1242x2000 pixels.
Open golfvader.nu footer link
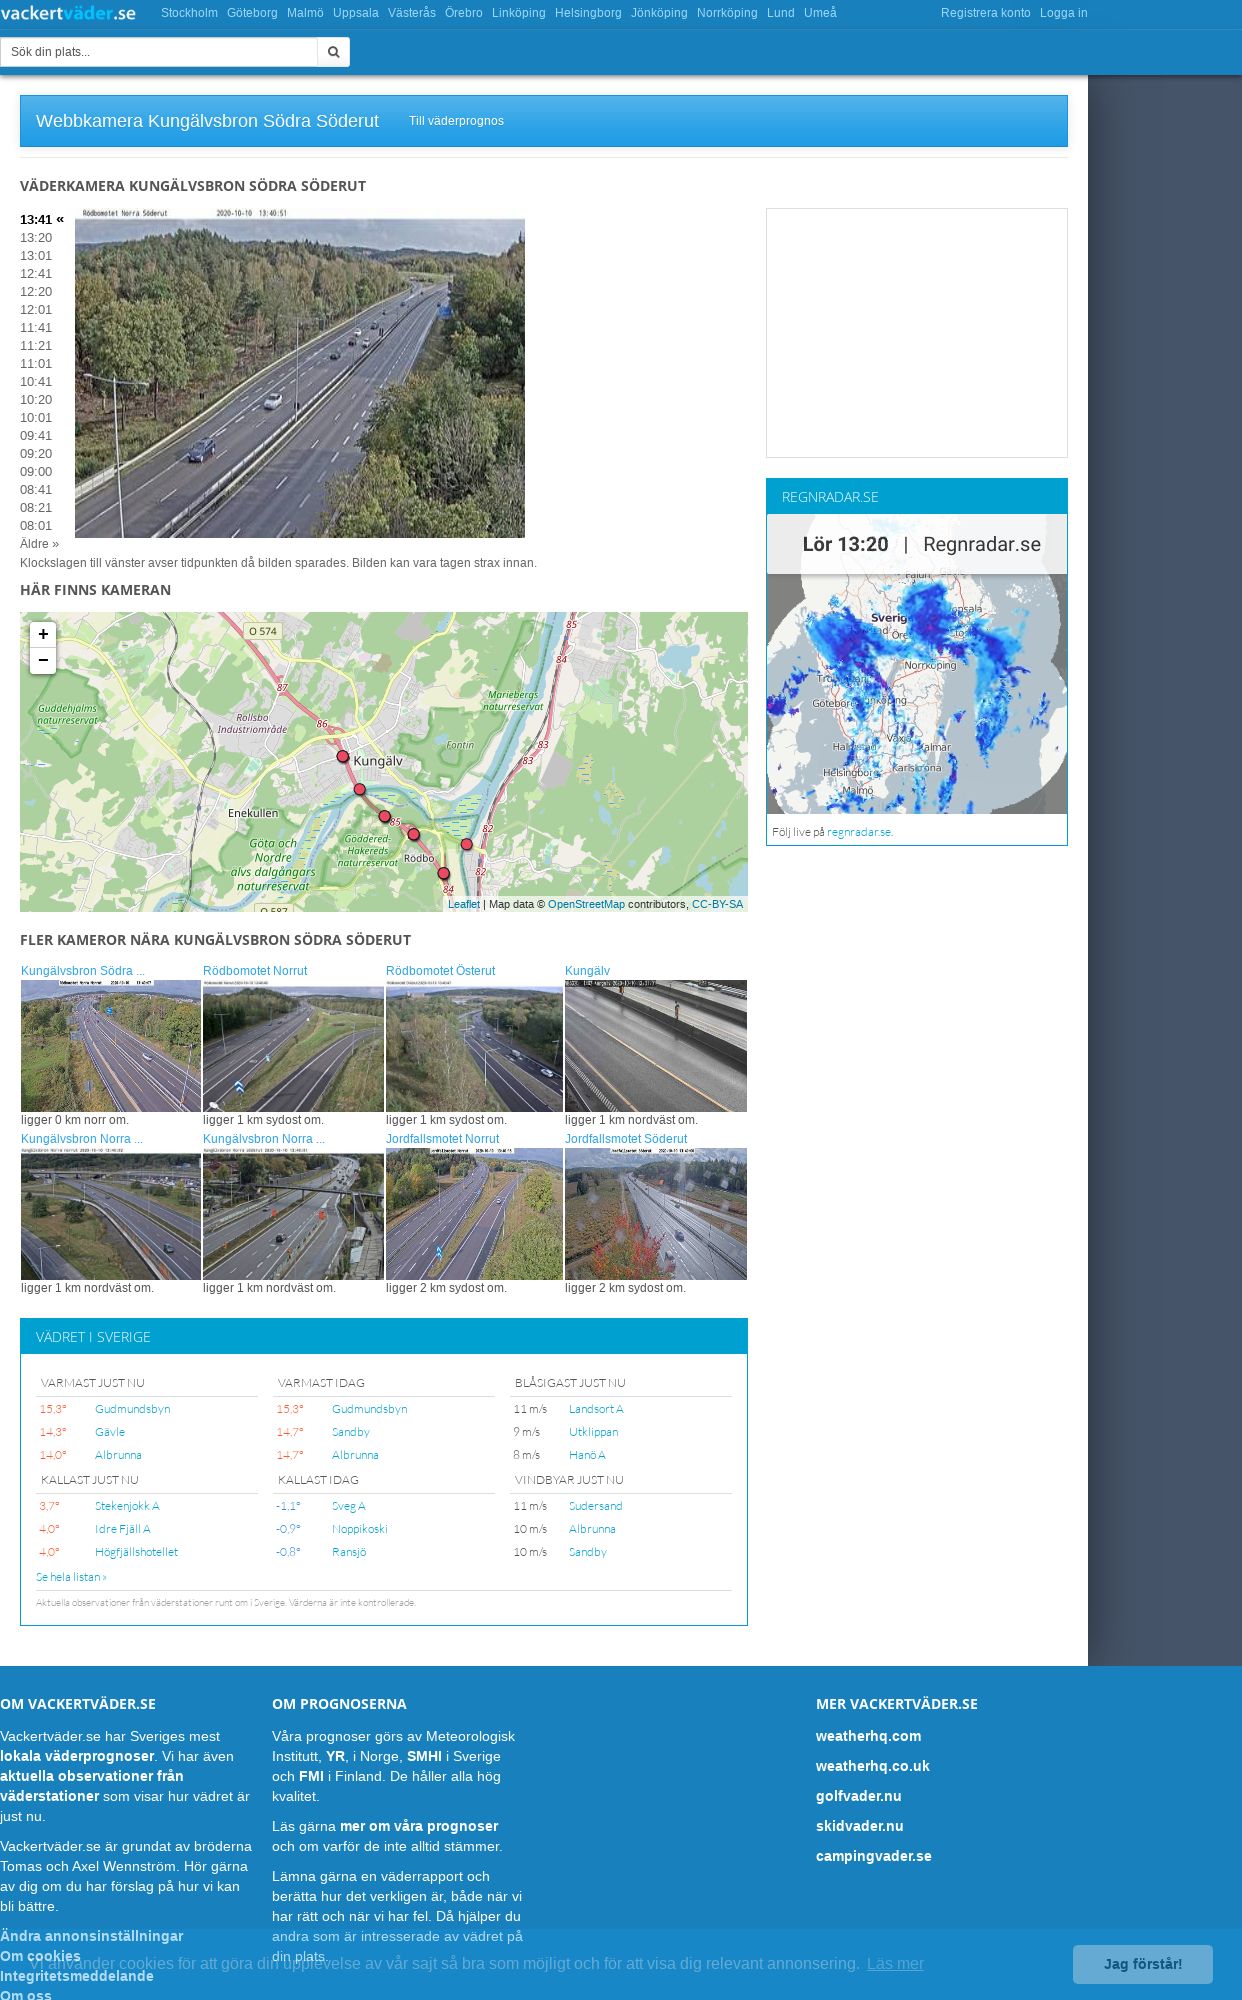point(858,1796)
